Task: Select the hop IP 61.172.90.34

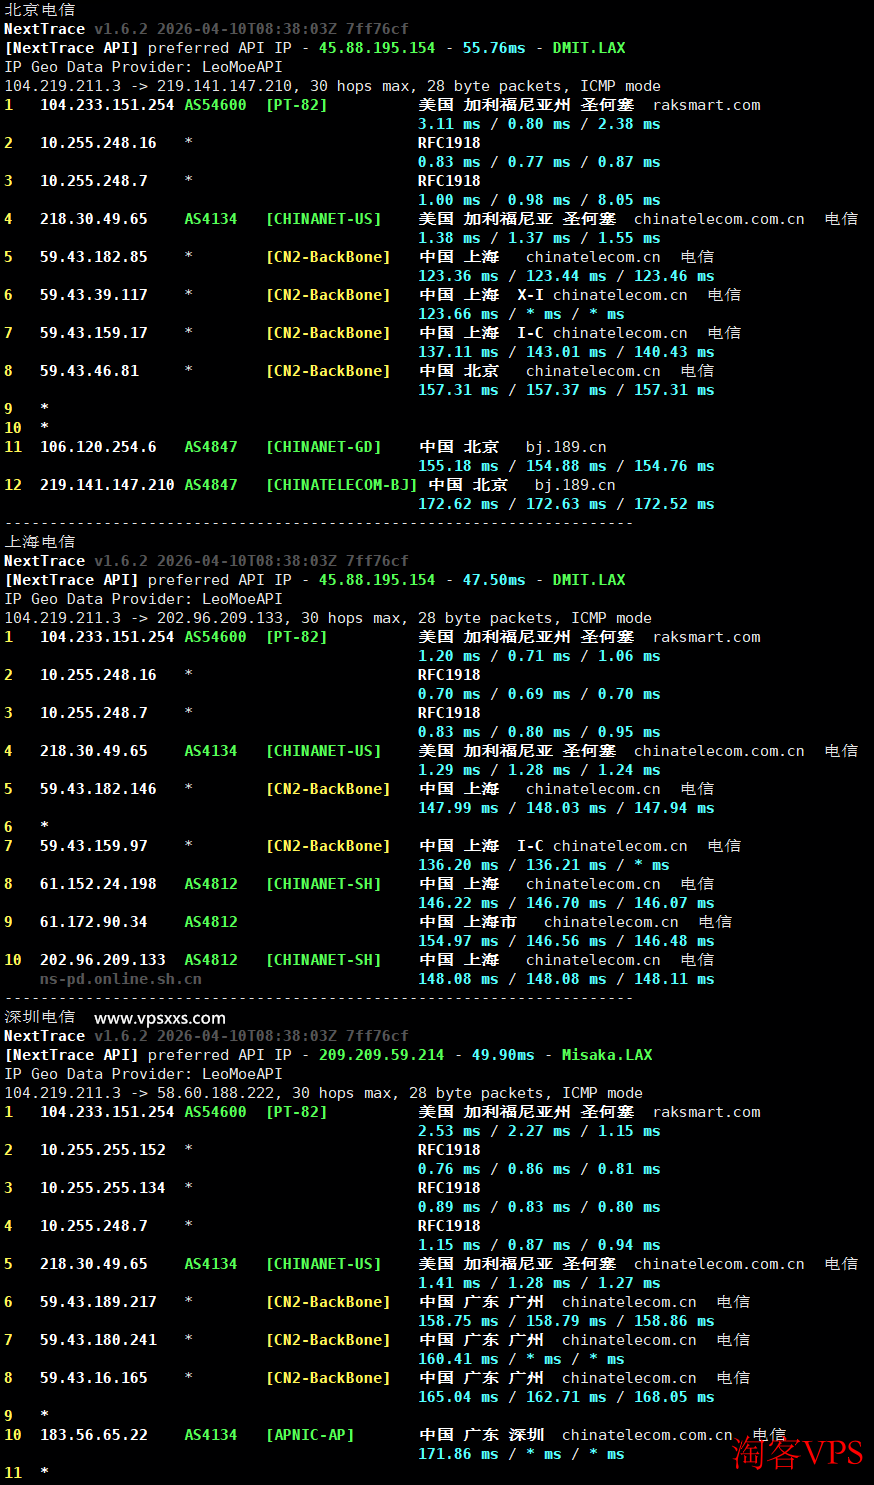Action: point(94,922)
